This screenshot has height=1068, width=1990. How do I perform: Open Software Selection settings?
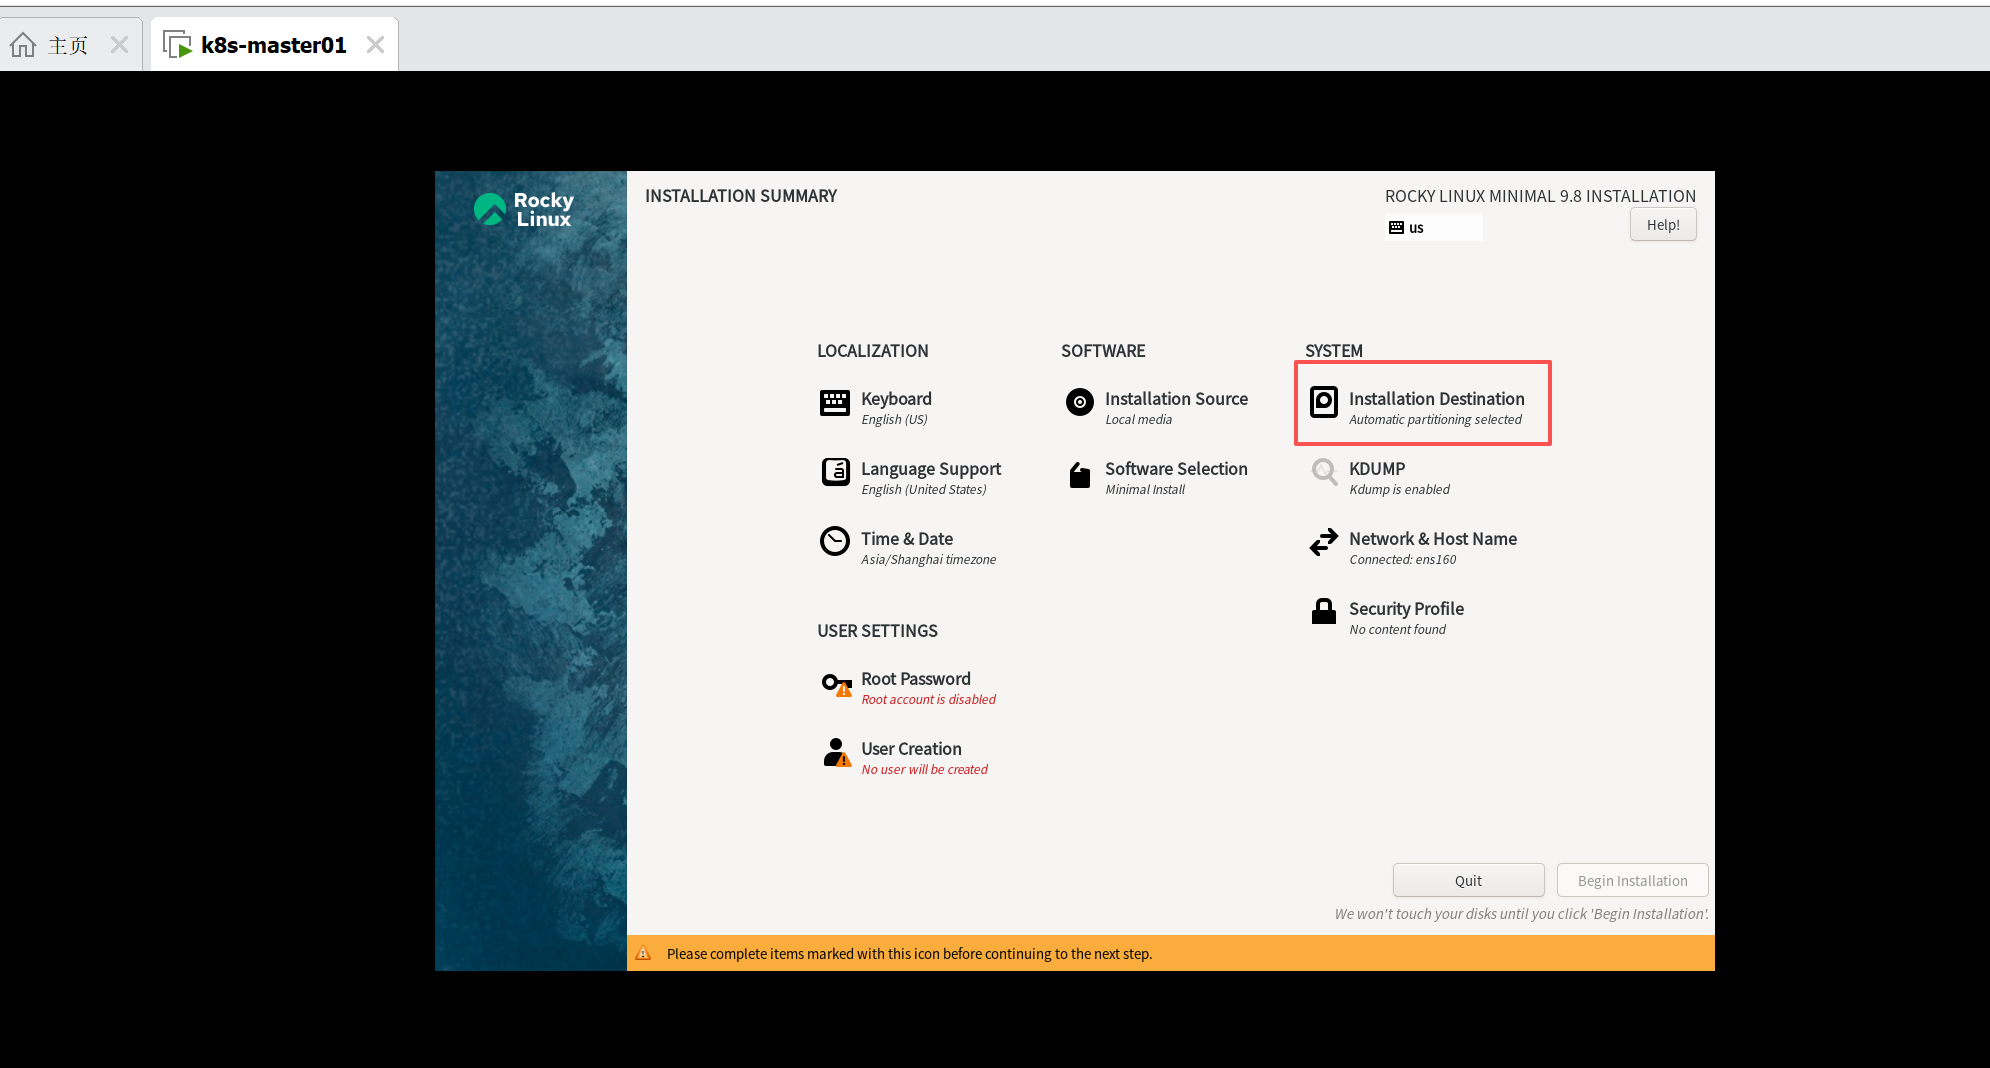pos(1176,469)
